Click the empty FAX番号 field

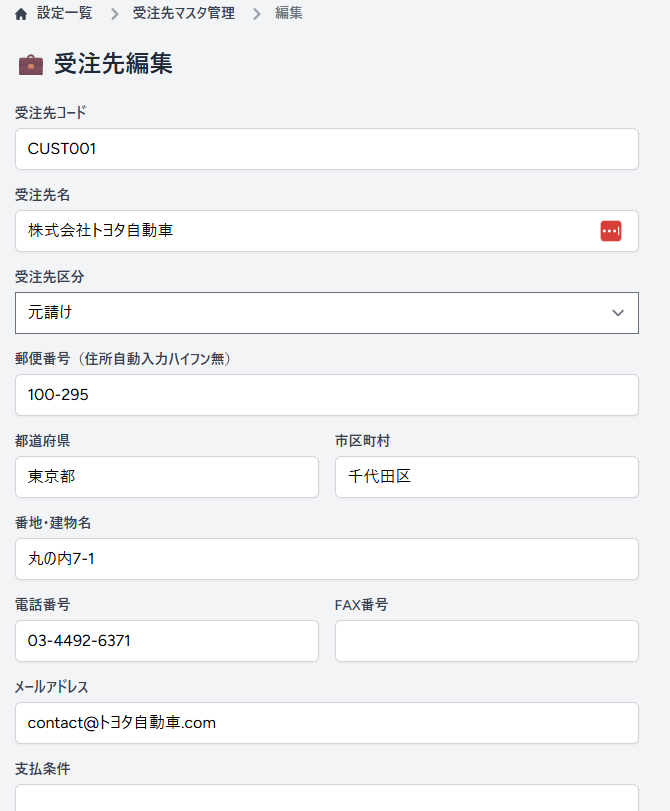(x=486, y=641)
